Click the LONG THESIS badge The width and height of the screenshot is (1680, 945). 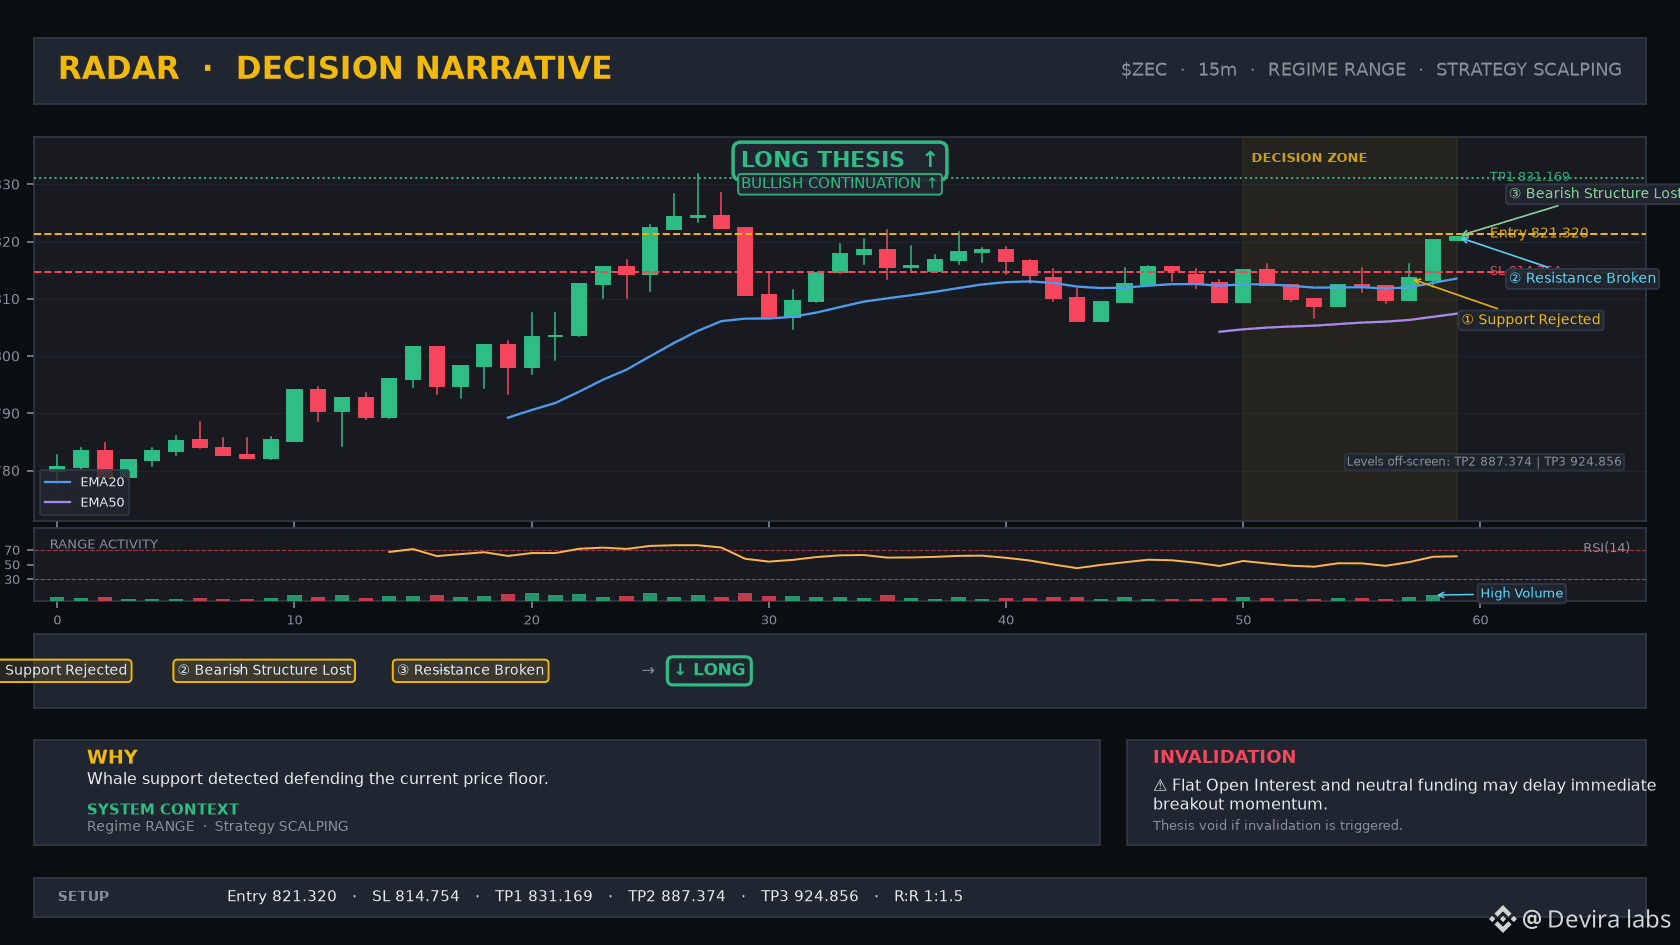(x=839, y=159)
